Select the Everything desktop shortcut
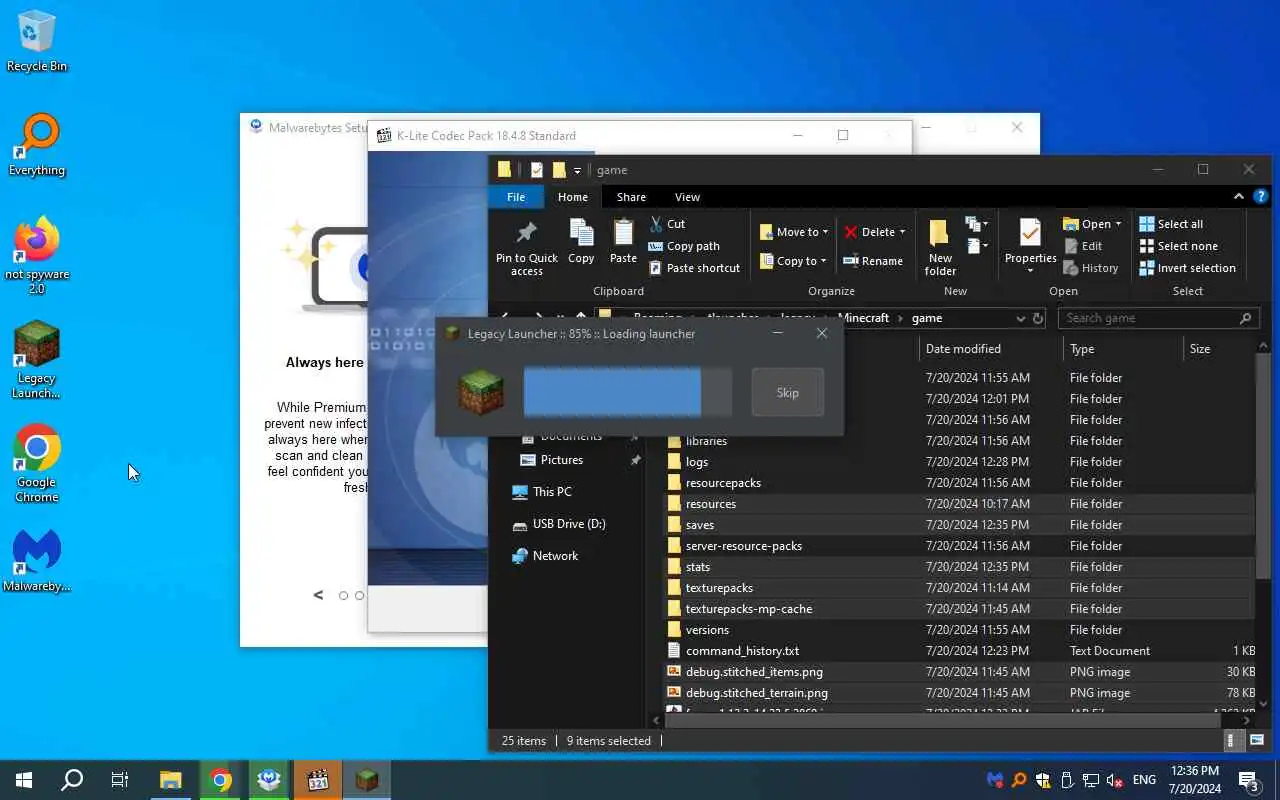 coord(37,145)
